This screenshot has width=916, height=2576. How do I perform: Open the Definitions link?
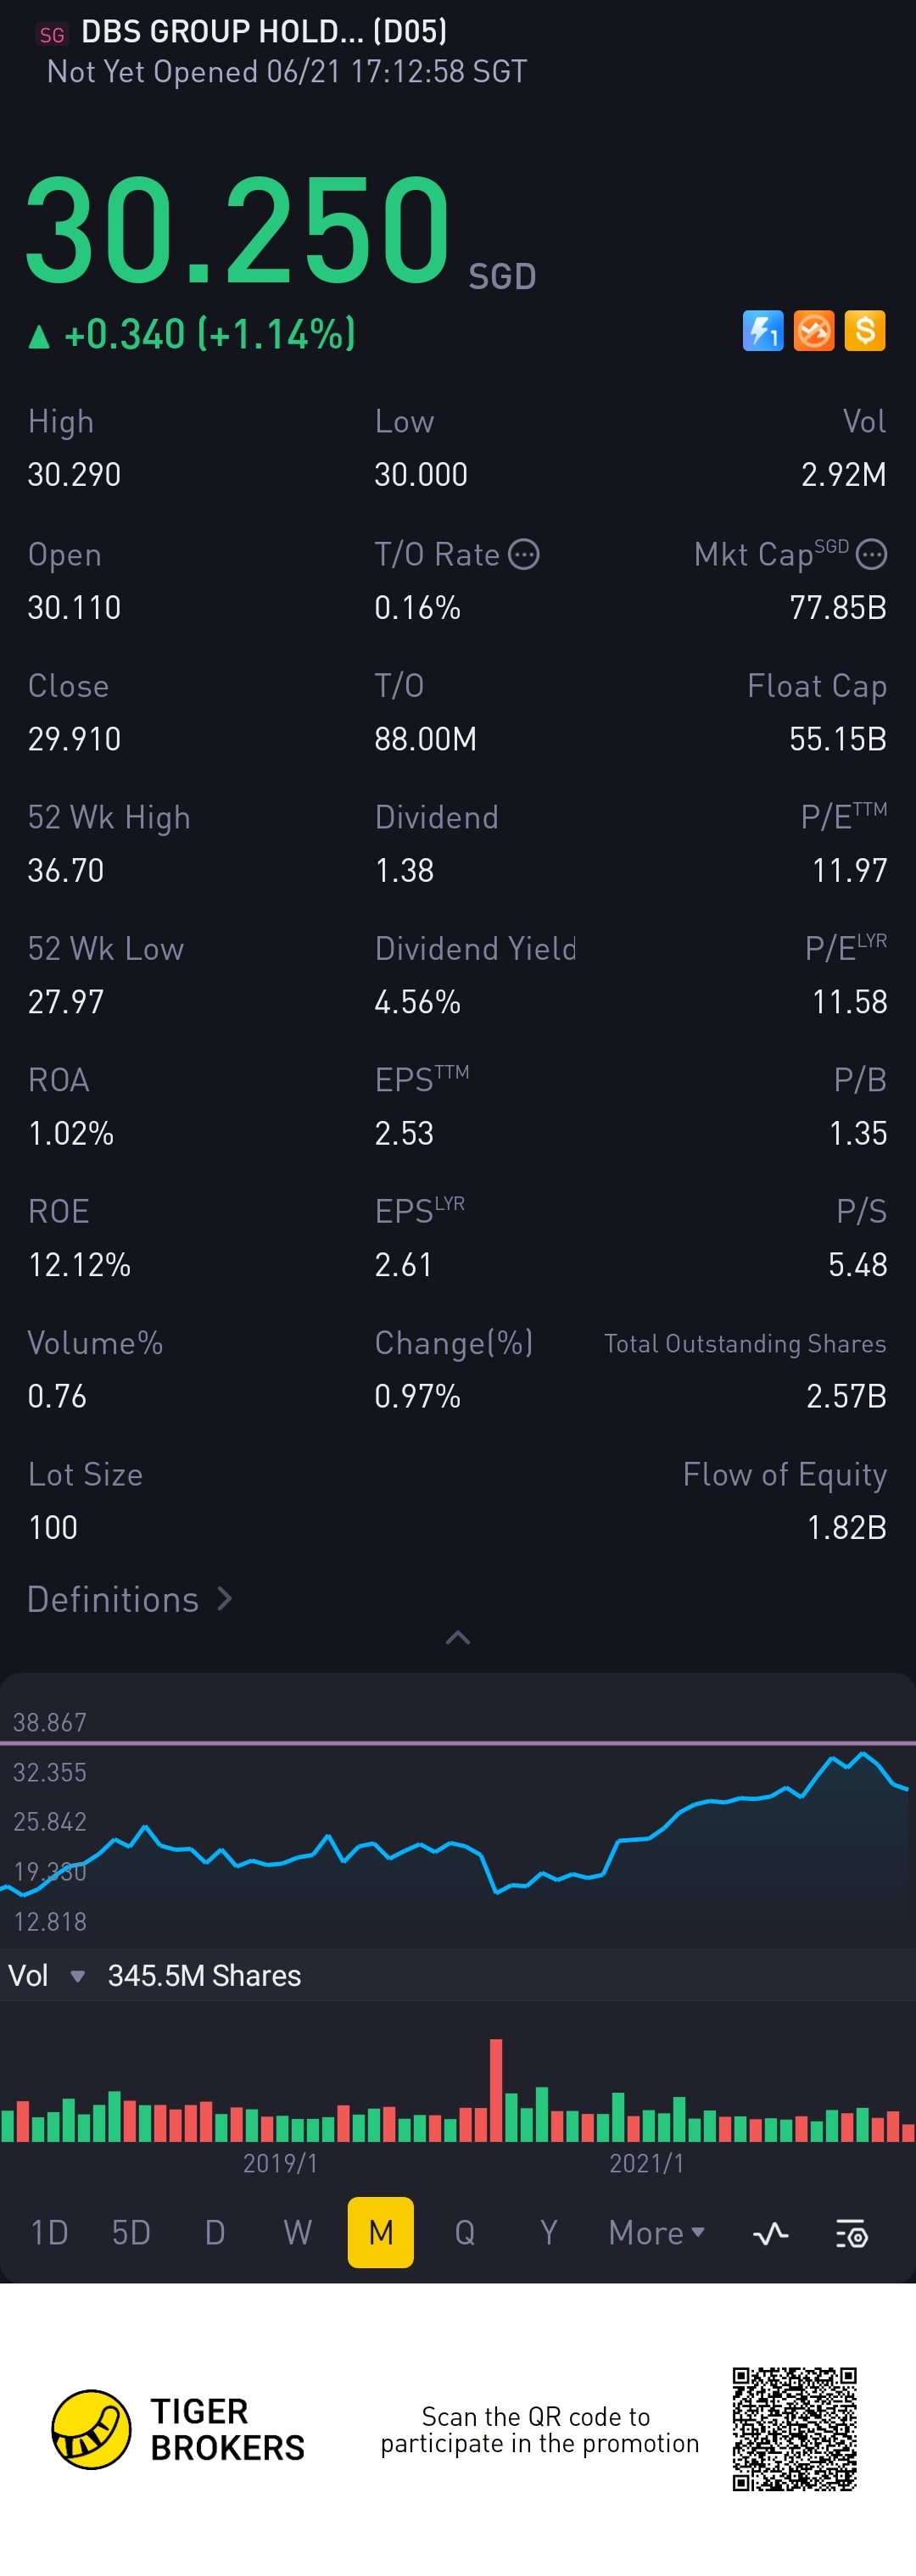click(x=129, y=1600)
